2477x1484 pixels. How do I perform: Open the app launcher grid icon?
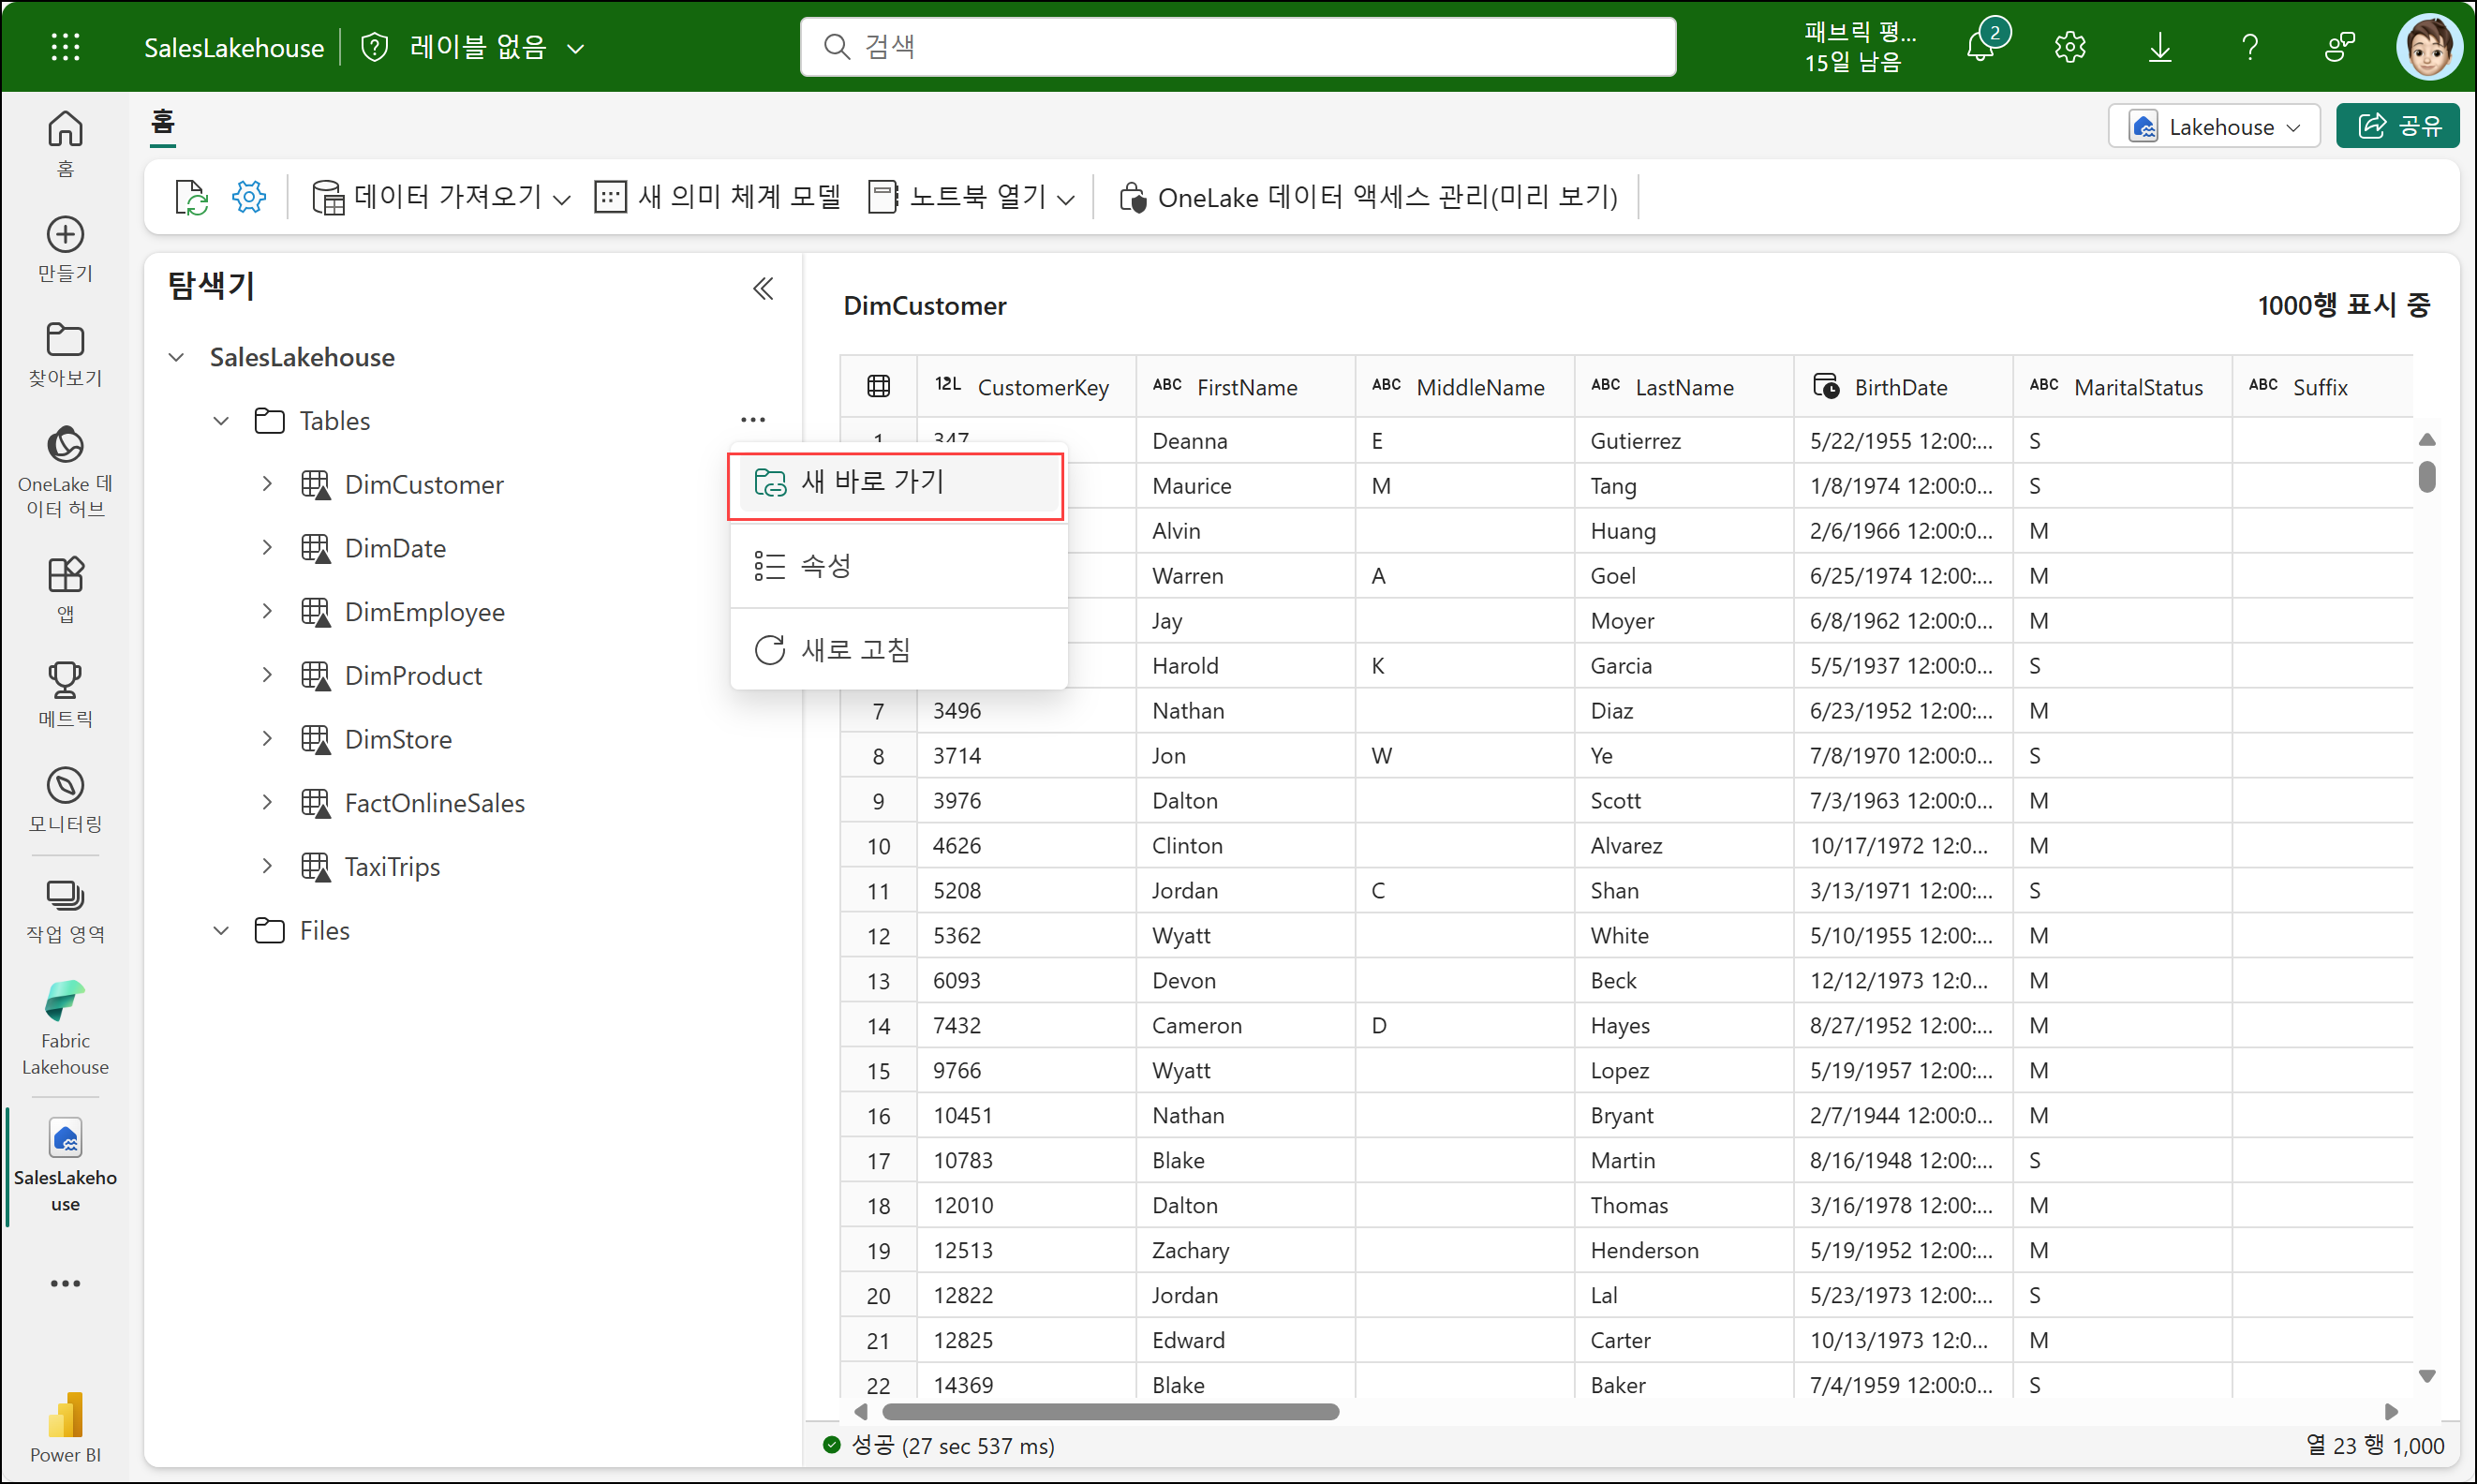(65, 47)
